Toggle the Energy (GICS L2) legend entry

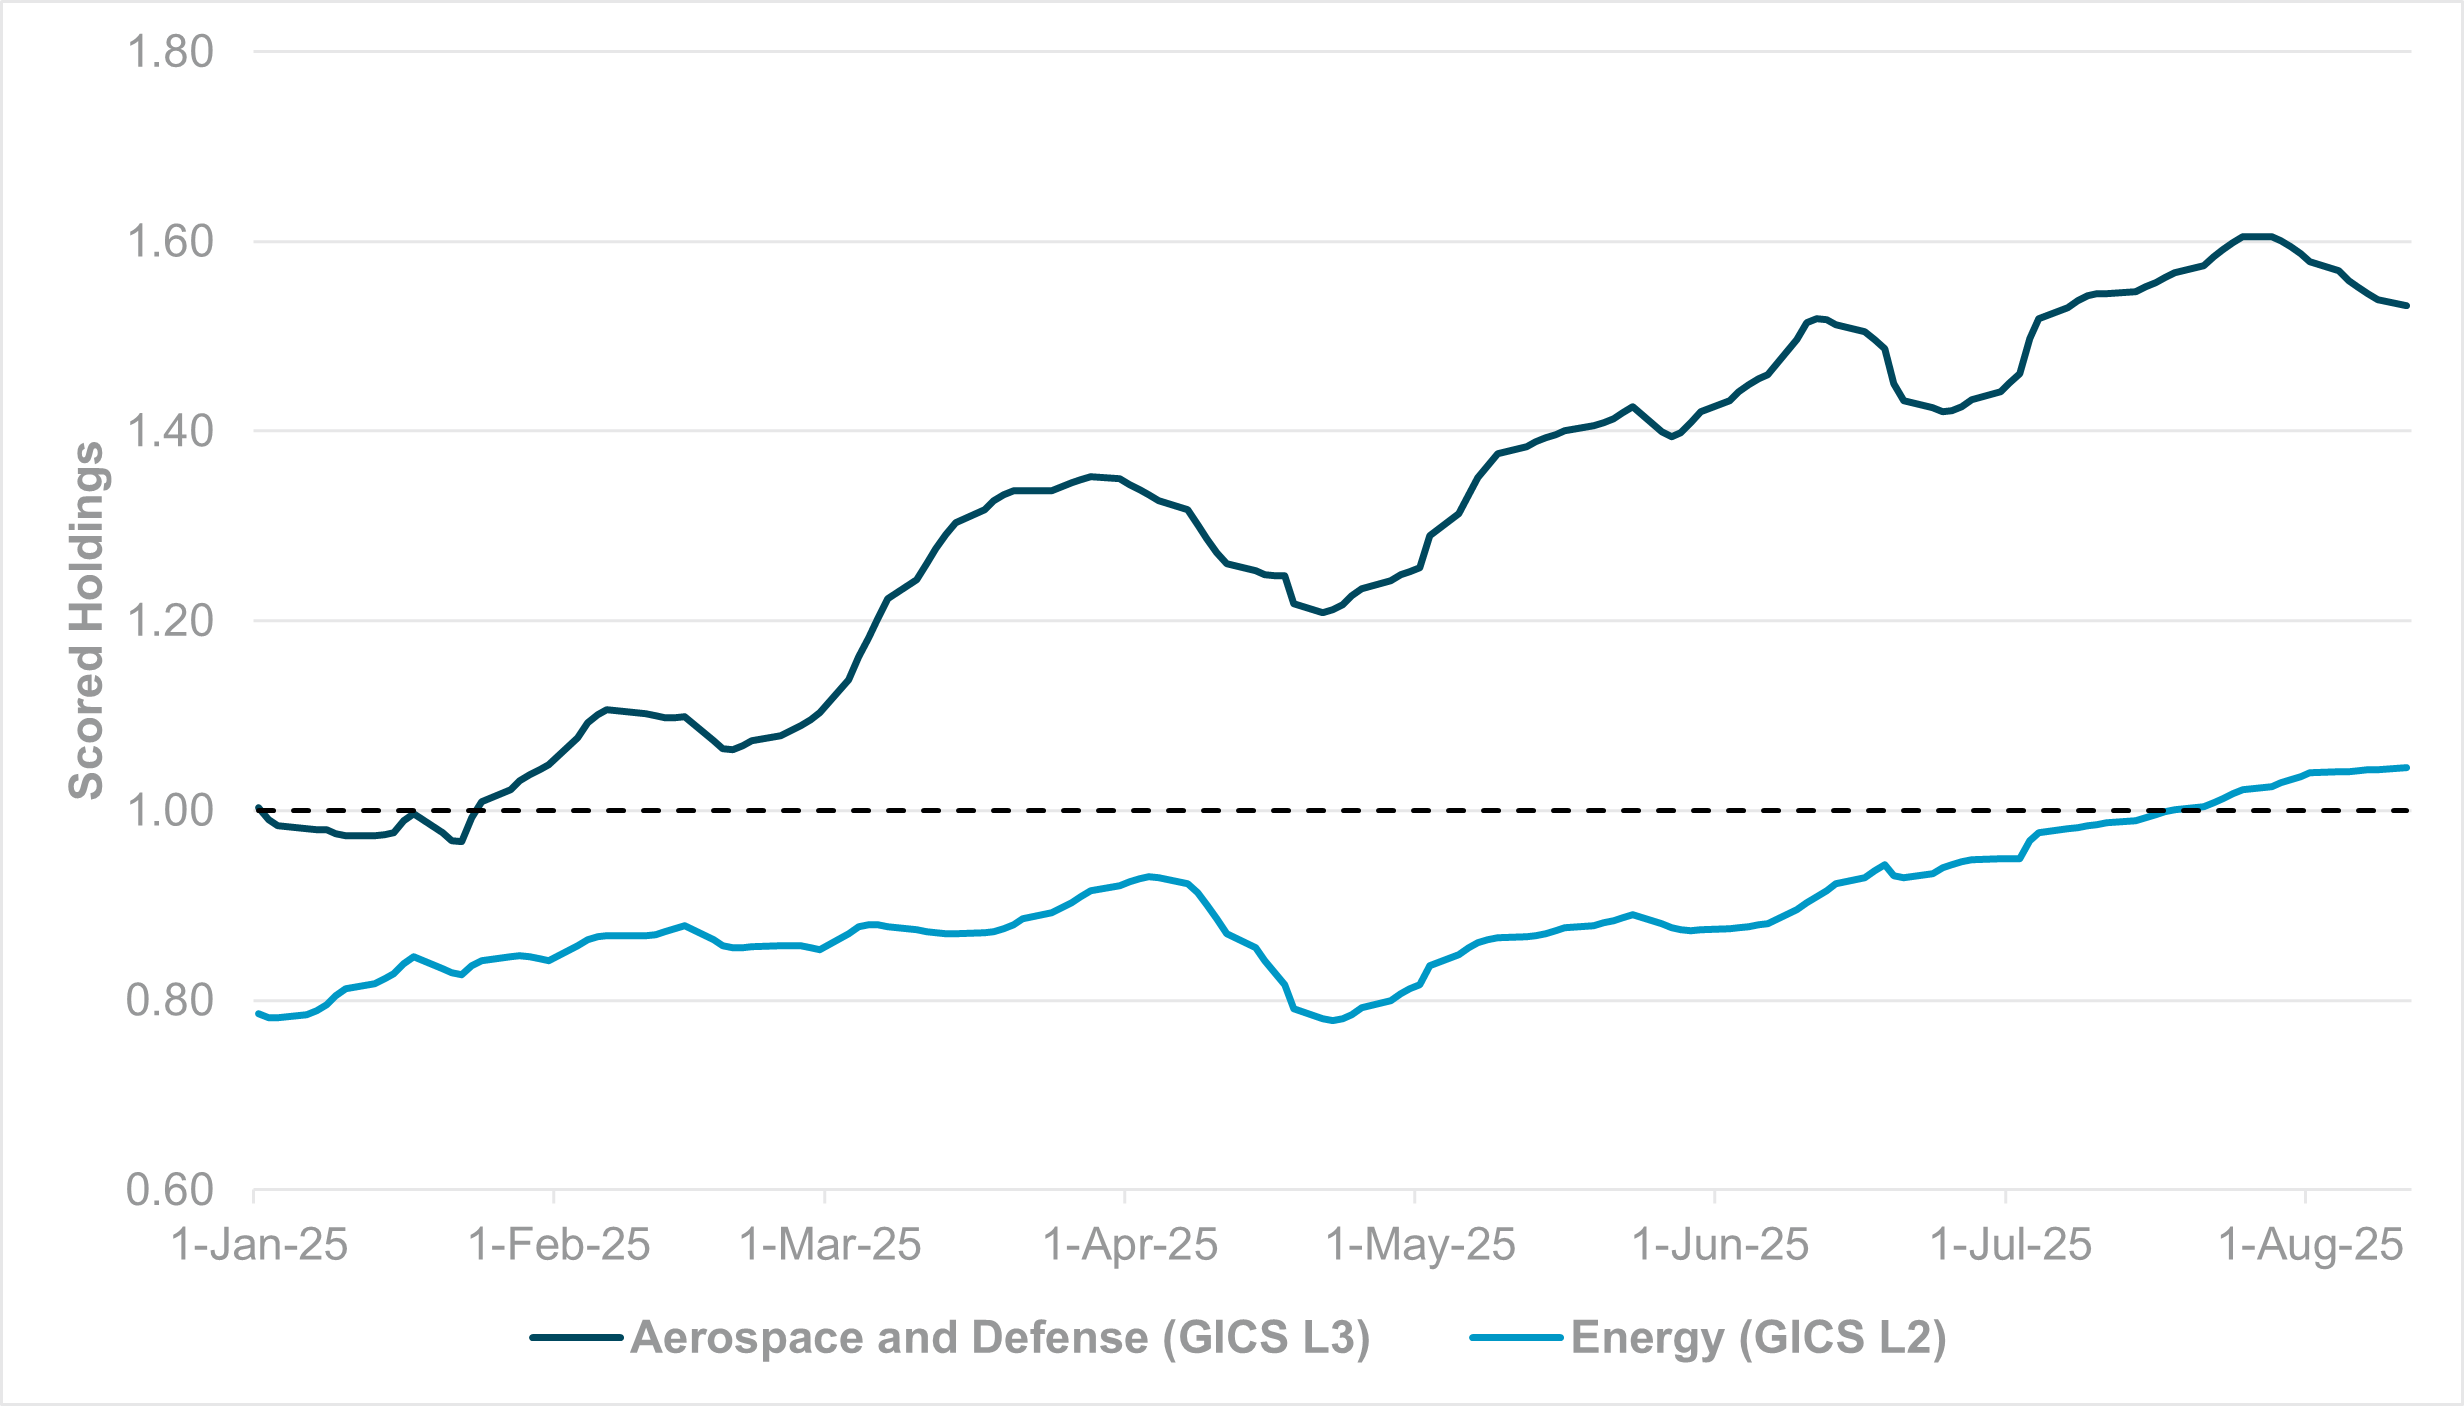click(x=1760, y=1336)
